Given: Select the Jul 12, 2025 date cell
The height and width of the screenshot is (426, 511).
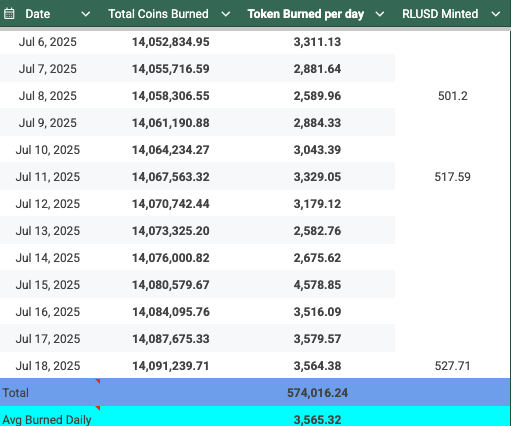Looking at the screenshot, I should coord(48,204).
